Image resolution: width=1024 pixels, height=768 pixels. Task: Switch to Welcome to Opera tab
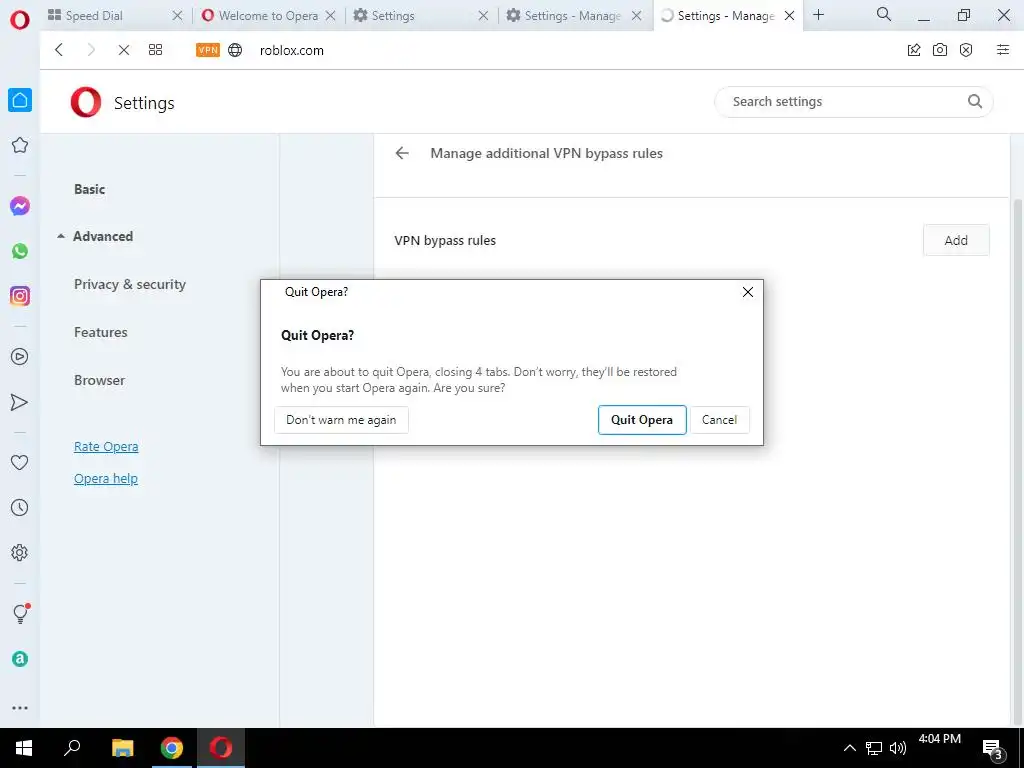point(261,16)
